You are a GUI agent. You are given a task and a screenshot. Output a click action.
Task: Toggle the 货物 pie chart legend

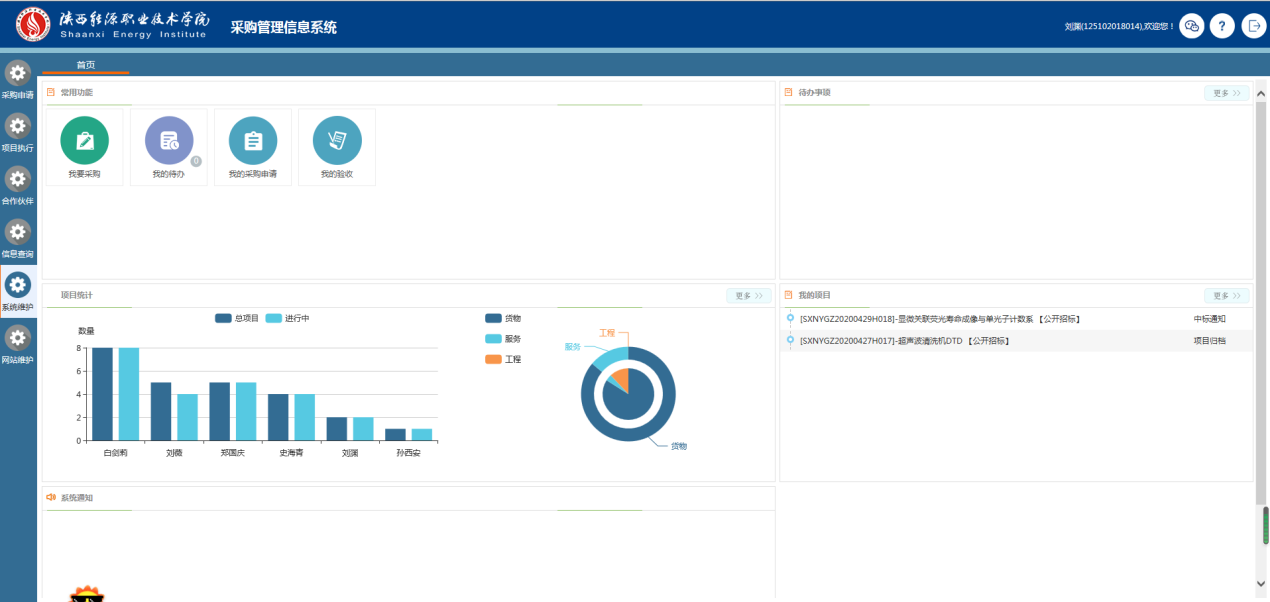tap(502, 318)
